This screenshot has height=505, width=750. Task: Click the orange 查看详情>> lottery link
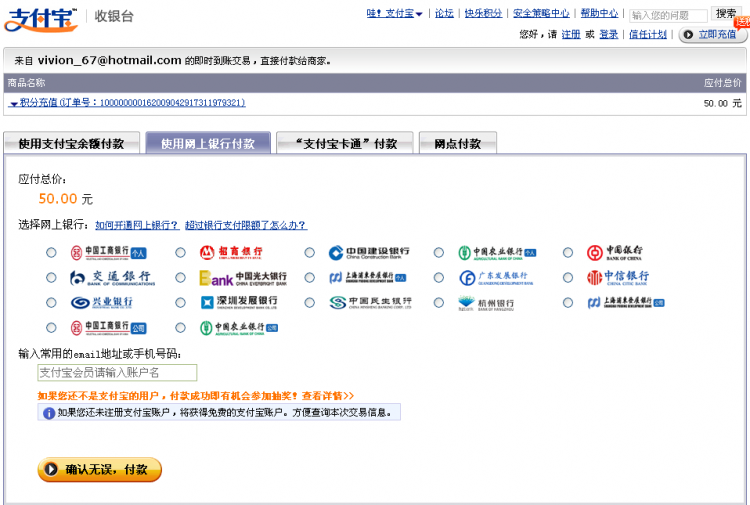pos(328,396)
